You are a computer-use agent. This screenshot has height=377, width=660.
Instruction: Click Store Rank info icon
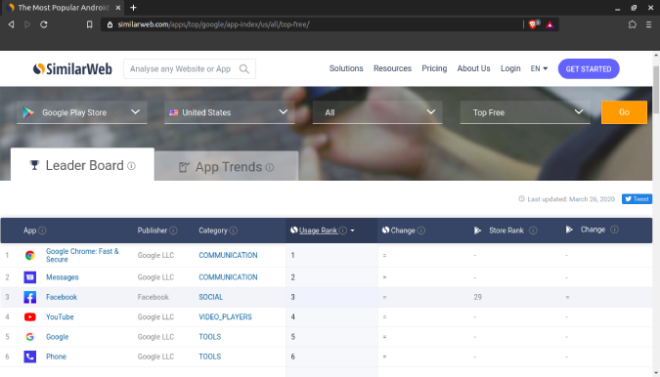point(533,230)
